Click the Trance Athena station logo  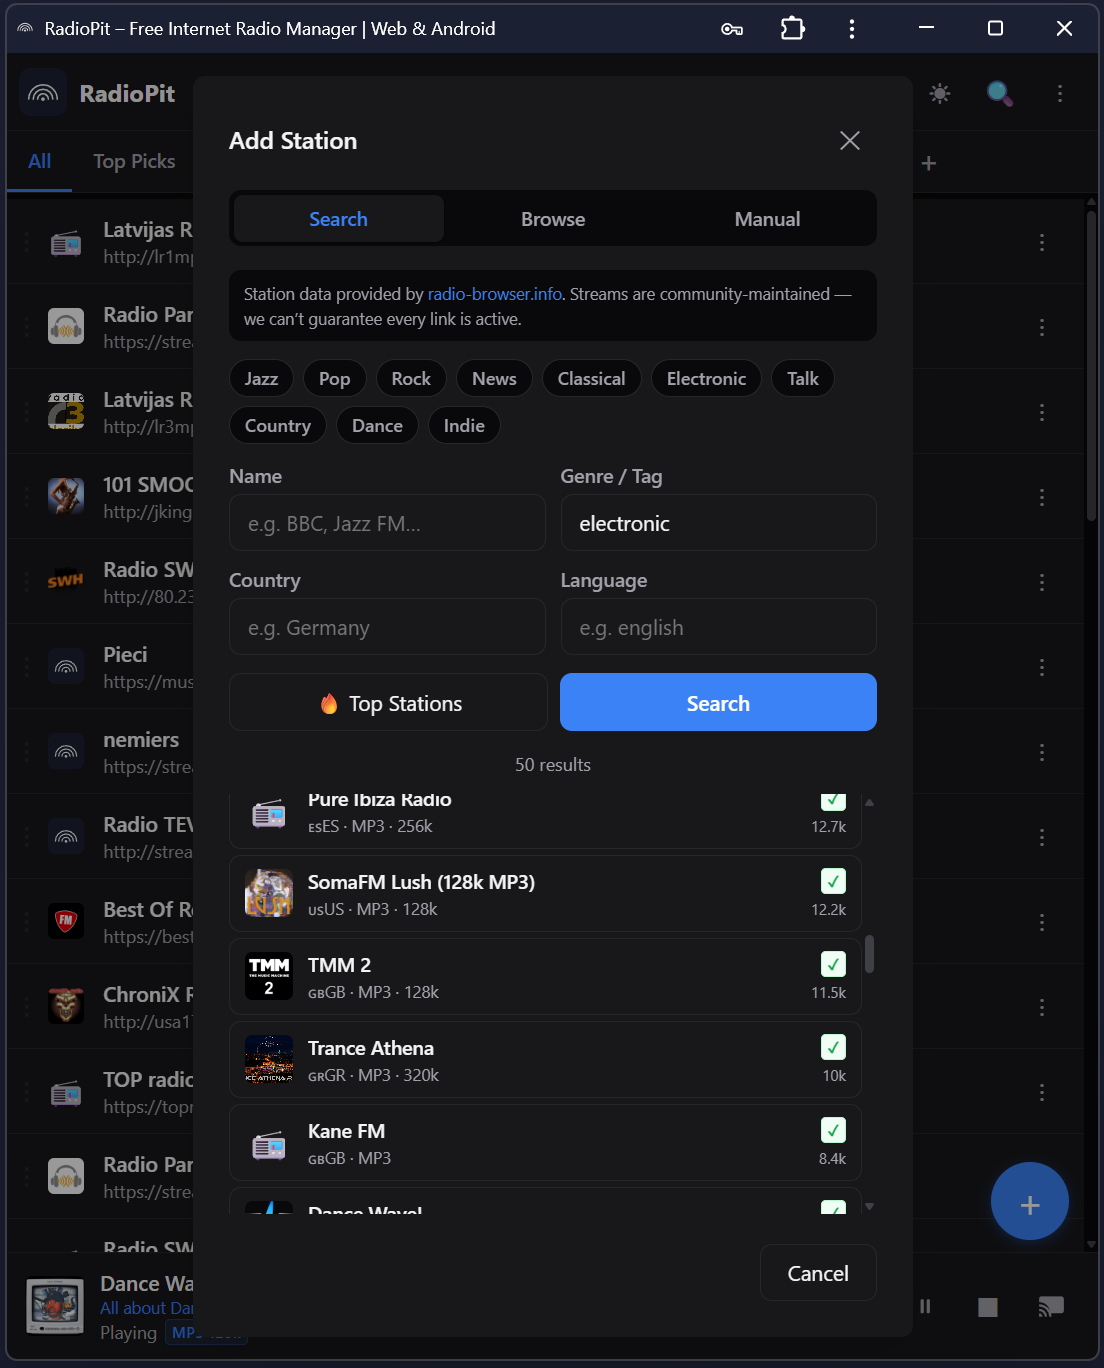pyautogui.click(x=269, y=1059)
